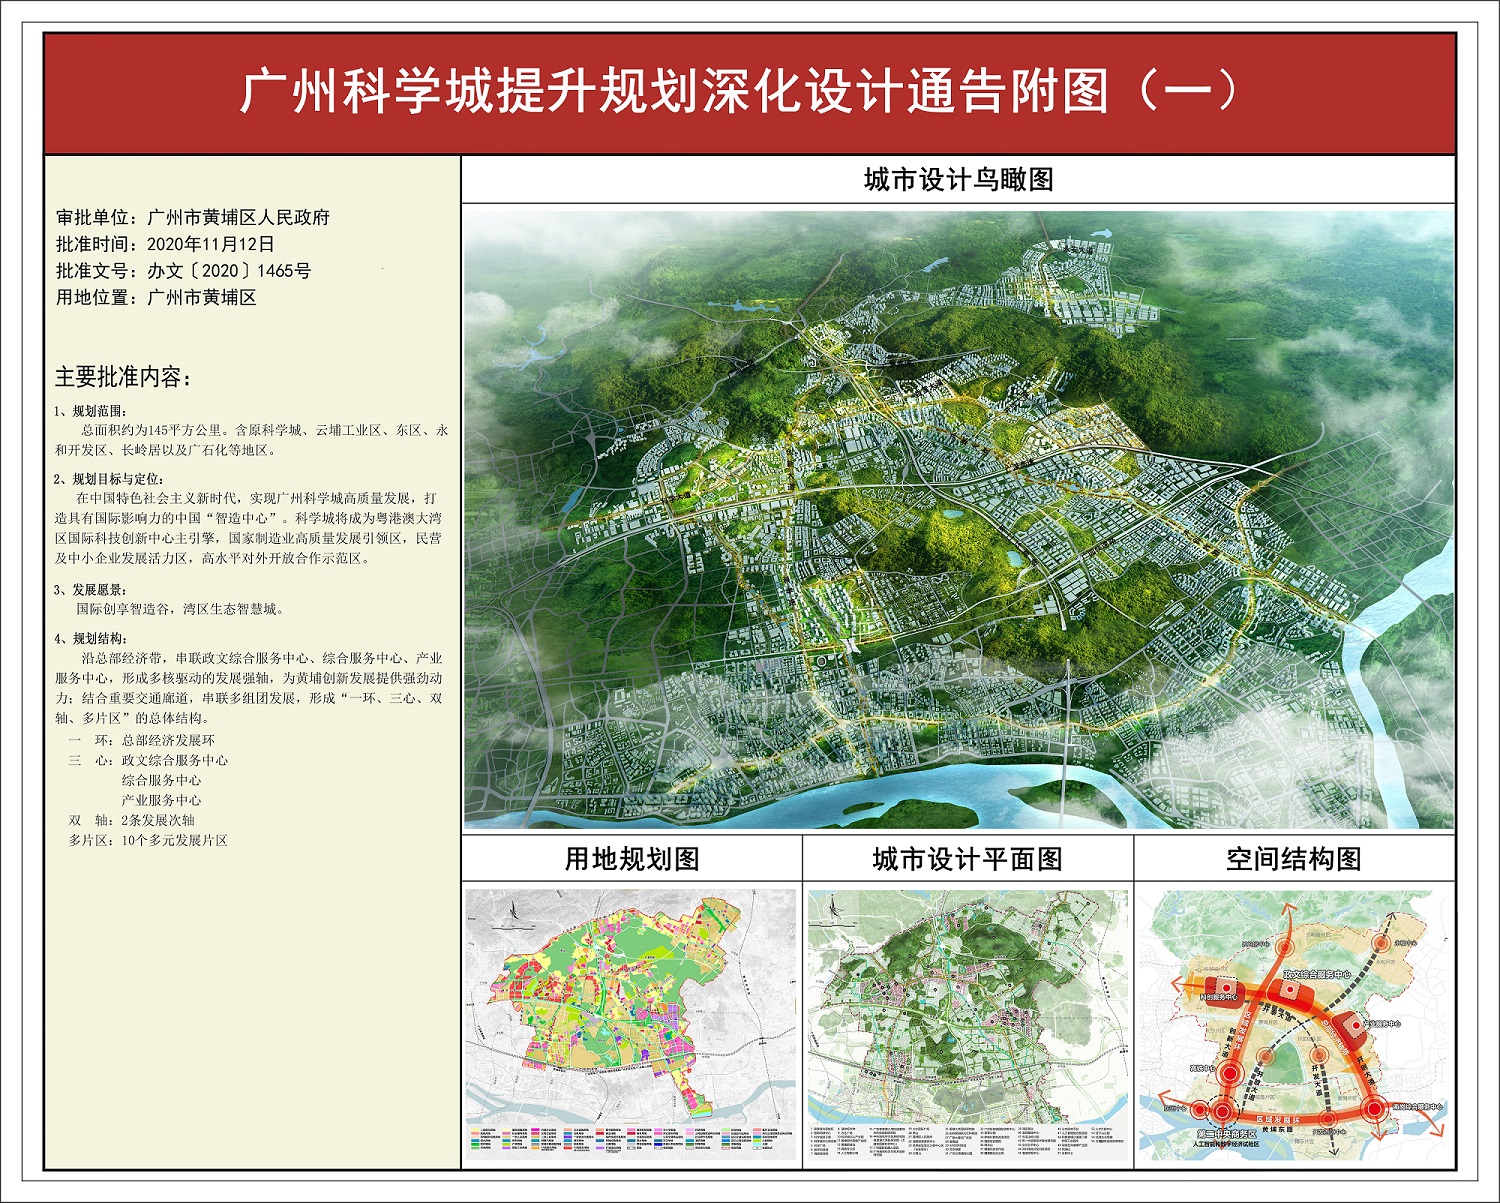Click the north arrow on 城市设计平面图
This screenshot has width=1500, height=1203.
[835, 908]
